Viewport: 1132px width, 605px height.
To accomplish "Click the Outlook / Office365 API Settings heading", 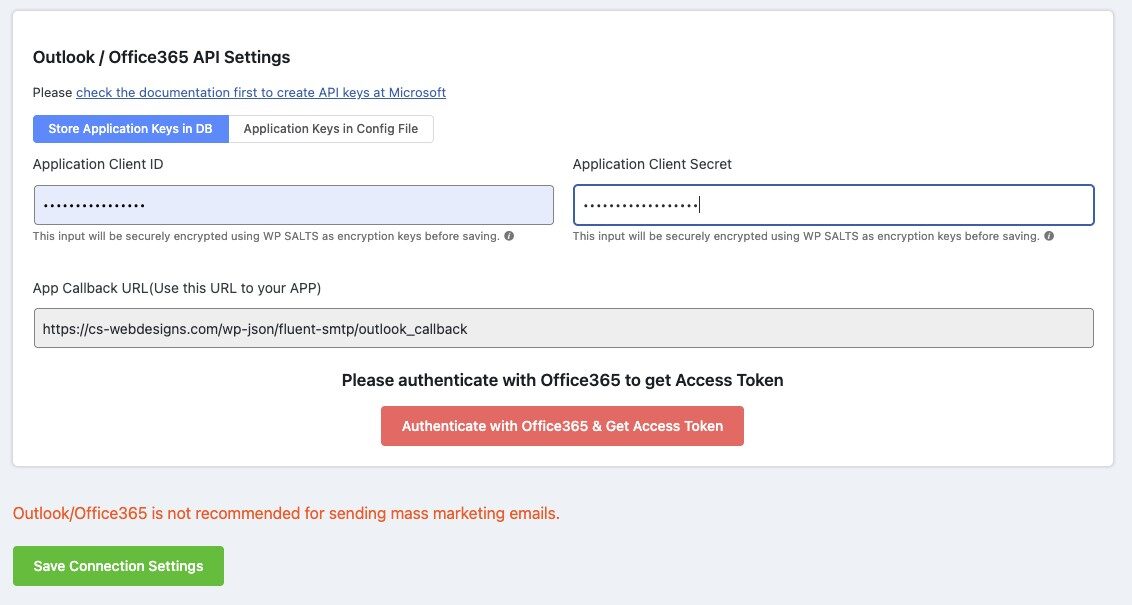I will pyautogui.click(x=161, y=58).
